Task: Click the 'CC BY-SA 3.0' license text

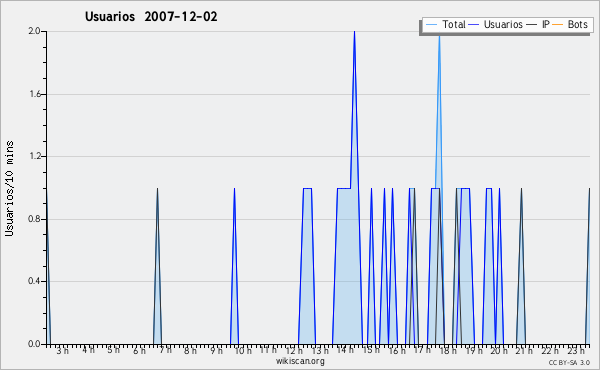Action: (569, 362)
